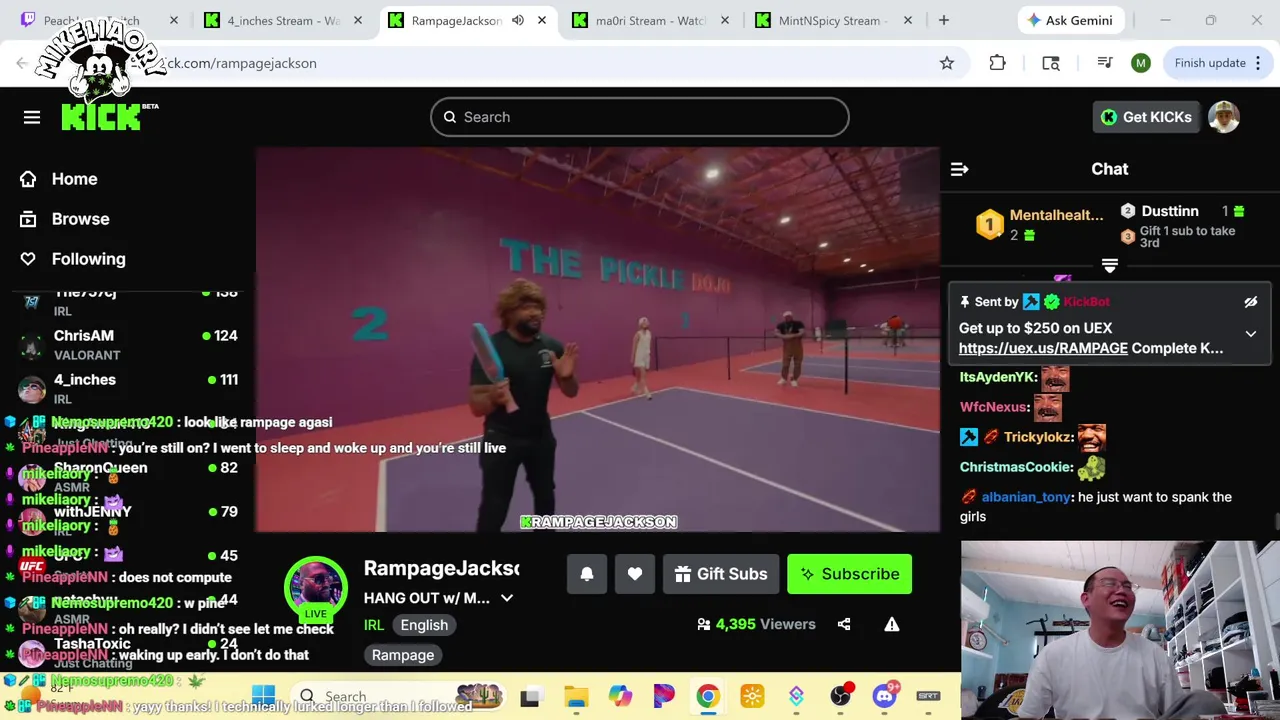The width and height of the screenshot is (1280, 720).
Task: Click the Gift Subs button
Action: pyautogui.click(x=721, y=574)
